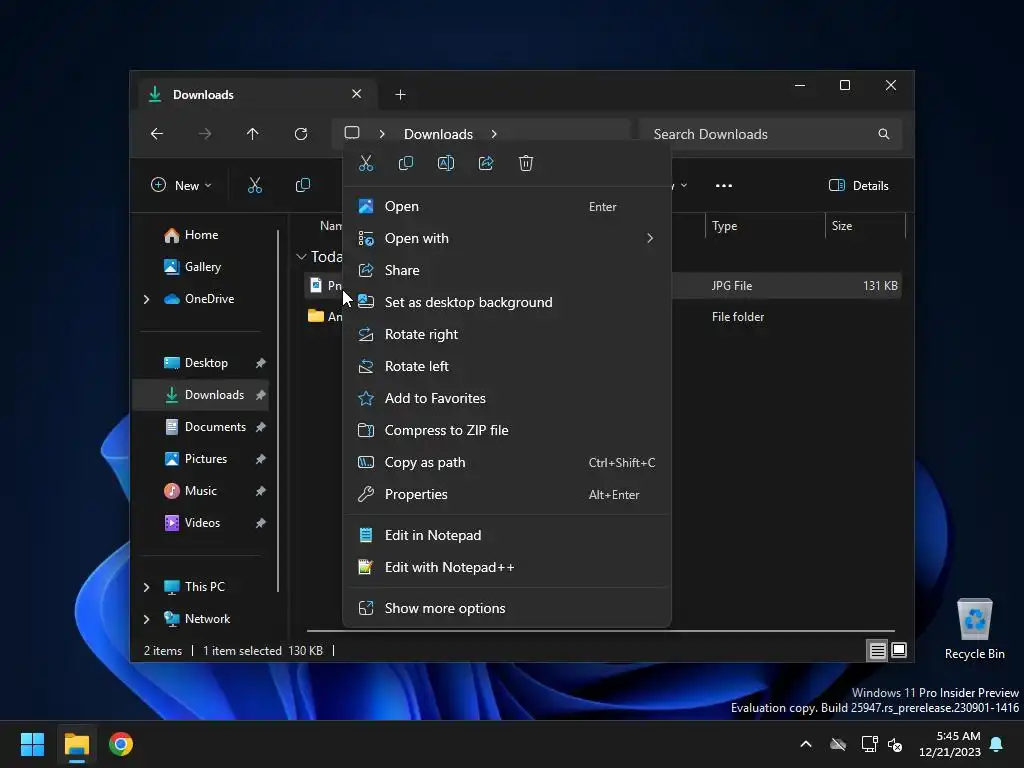Click the Downloads breadcrumb in the address bar

(438, 134)
